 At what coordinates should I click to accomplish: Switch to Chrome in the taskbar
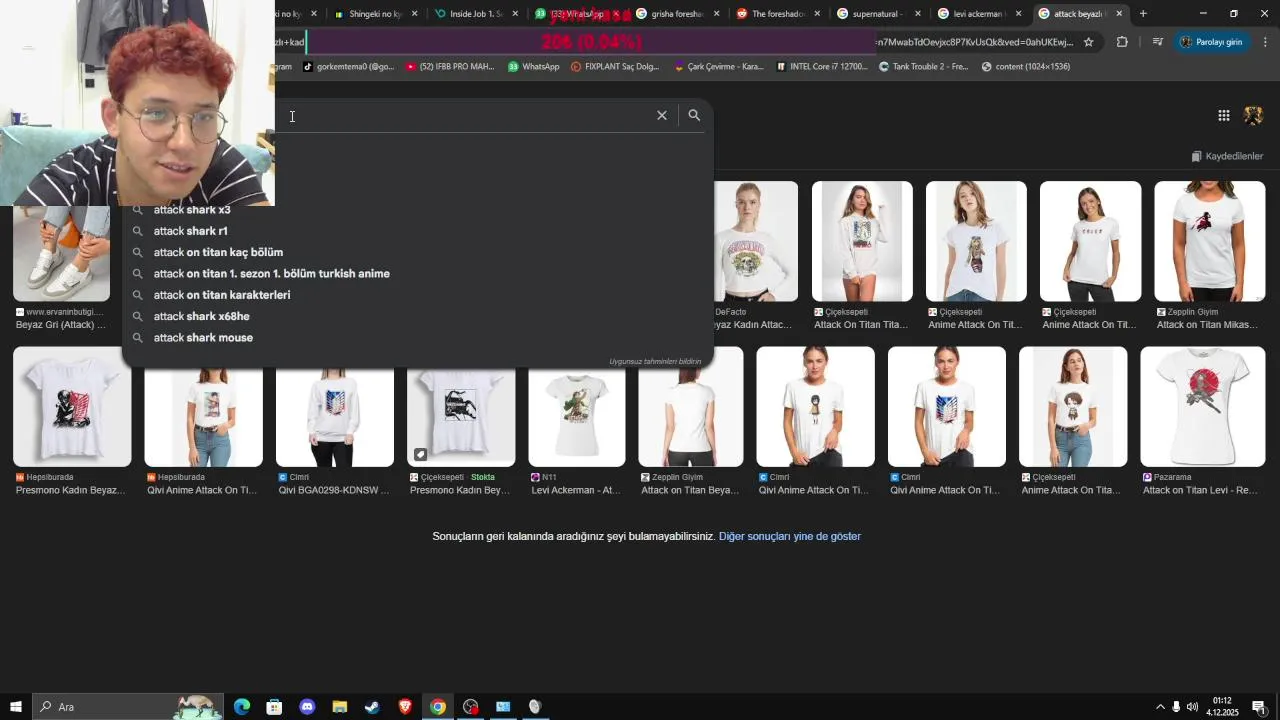point(438,707)
